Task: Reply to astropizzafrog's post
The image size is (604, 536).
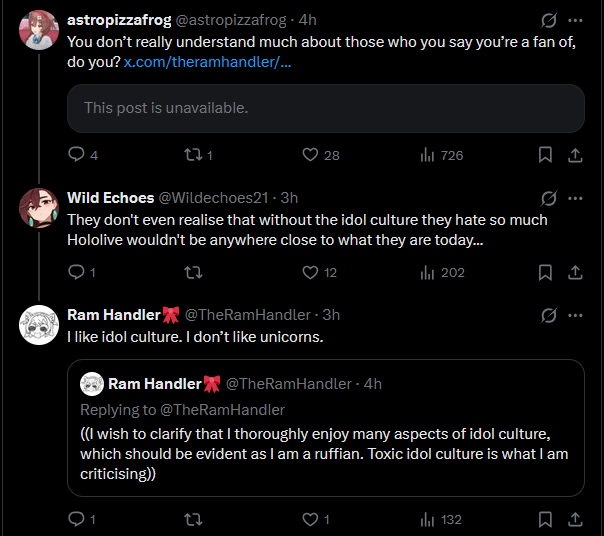Action: point(76,155)
